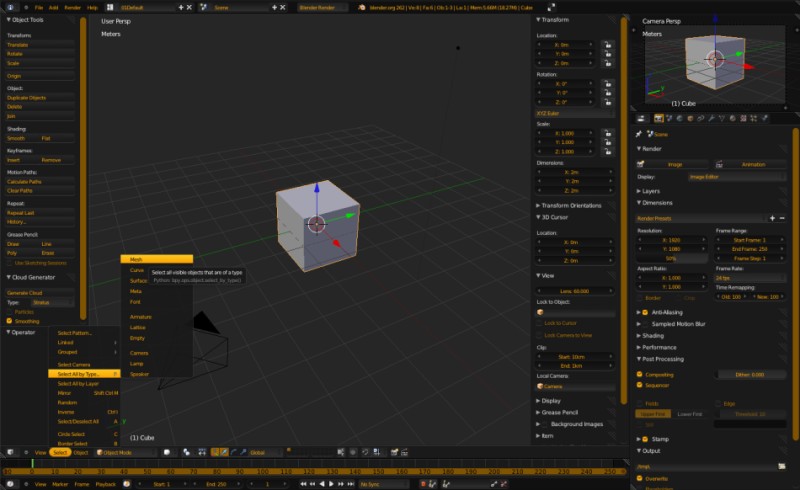800x490 pixels.
Task: Open the Global orientation dropdown
Action: click(x=265, y=452)
